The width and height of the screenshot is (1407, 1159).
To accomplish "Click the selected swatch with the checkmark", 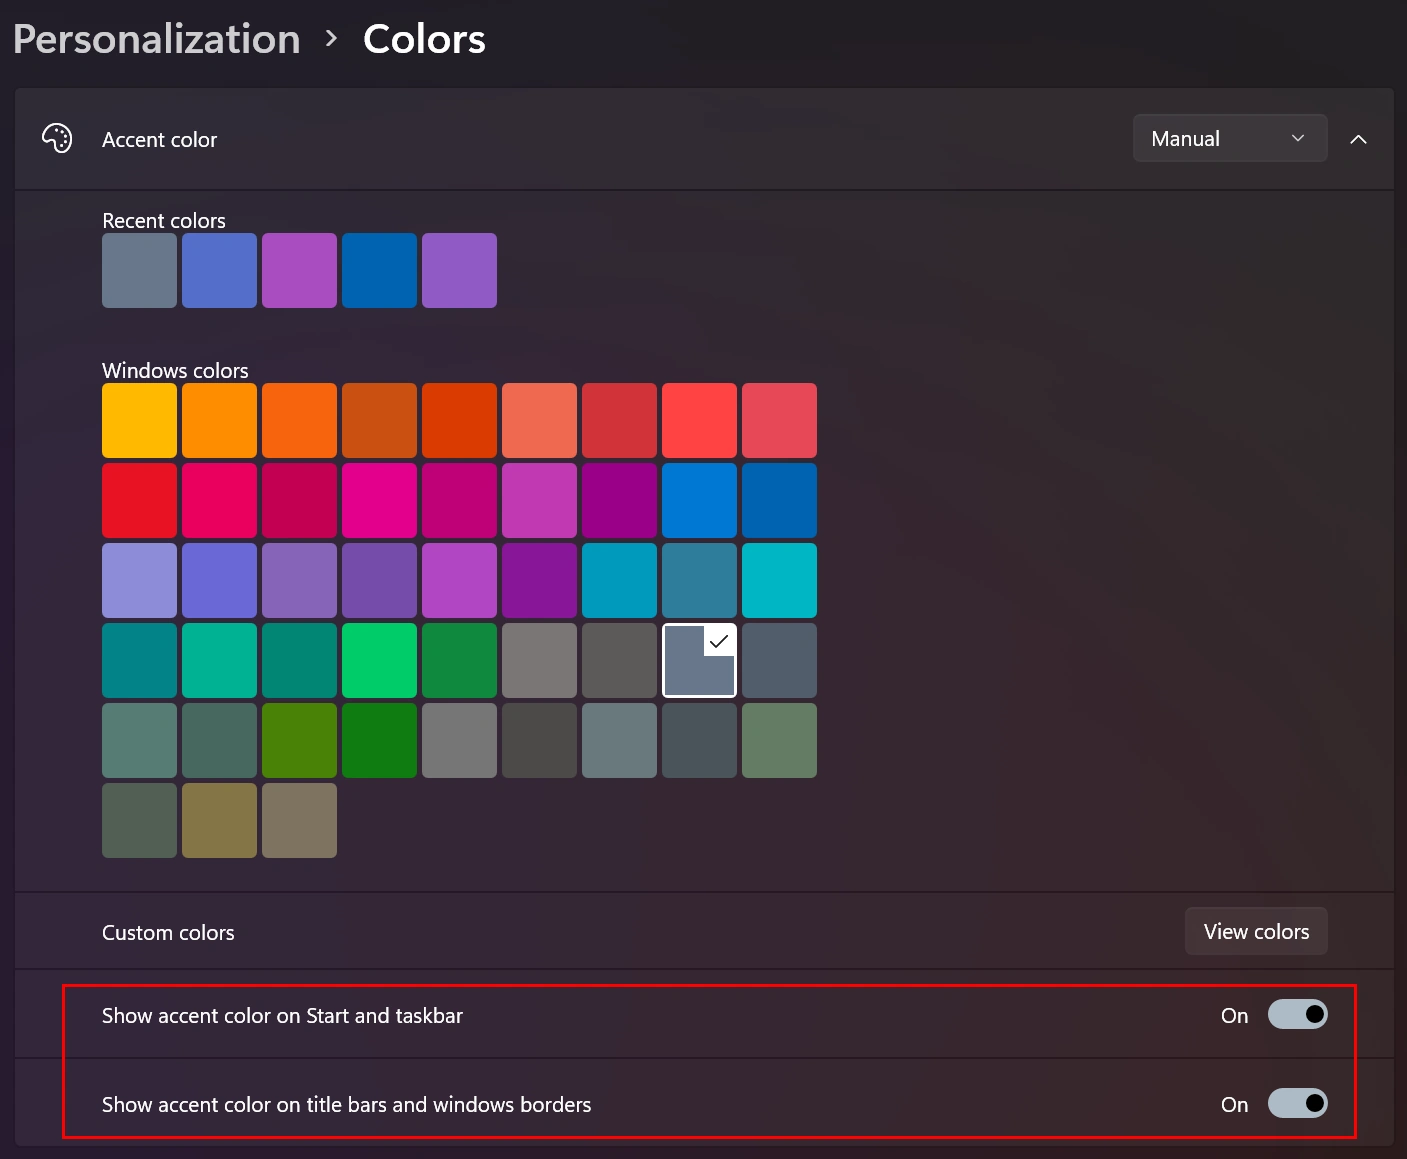I will tap(700, 661).
